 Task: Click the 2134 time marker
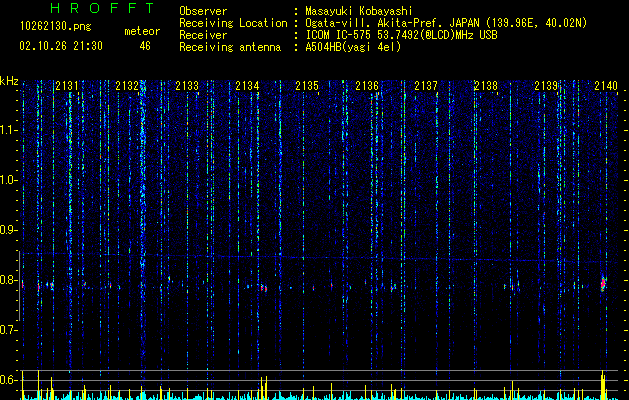pos(247,85)
